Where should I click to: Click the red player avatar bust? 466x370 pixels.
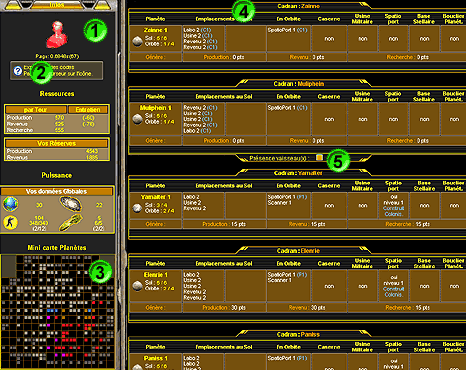click(x=57, y=35)
